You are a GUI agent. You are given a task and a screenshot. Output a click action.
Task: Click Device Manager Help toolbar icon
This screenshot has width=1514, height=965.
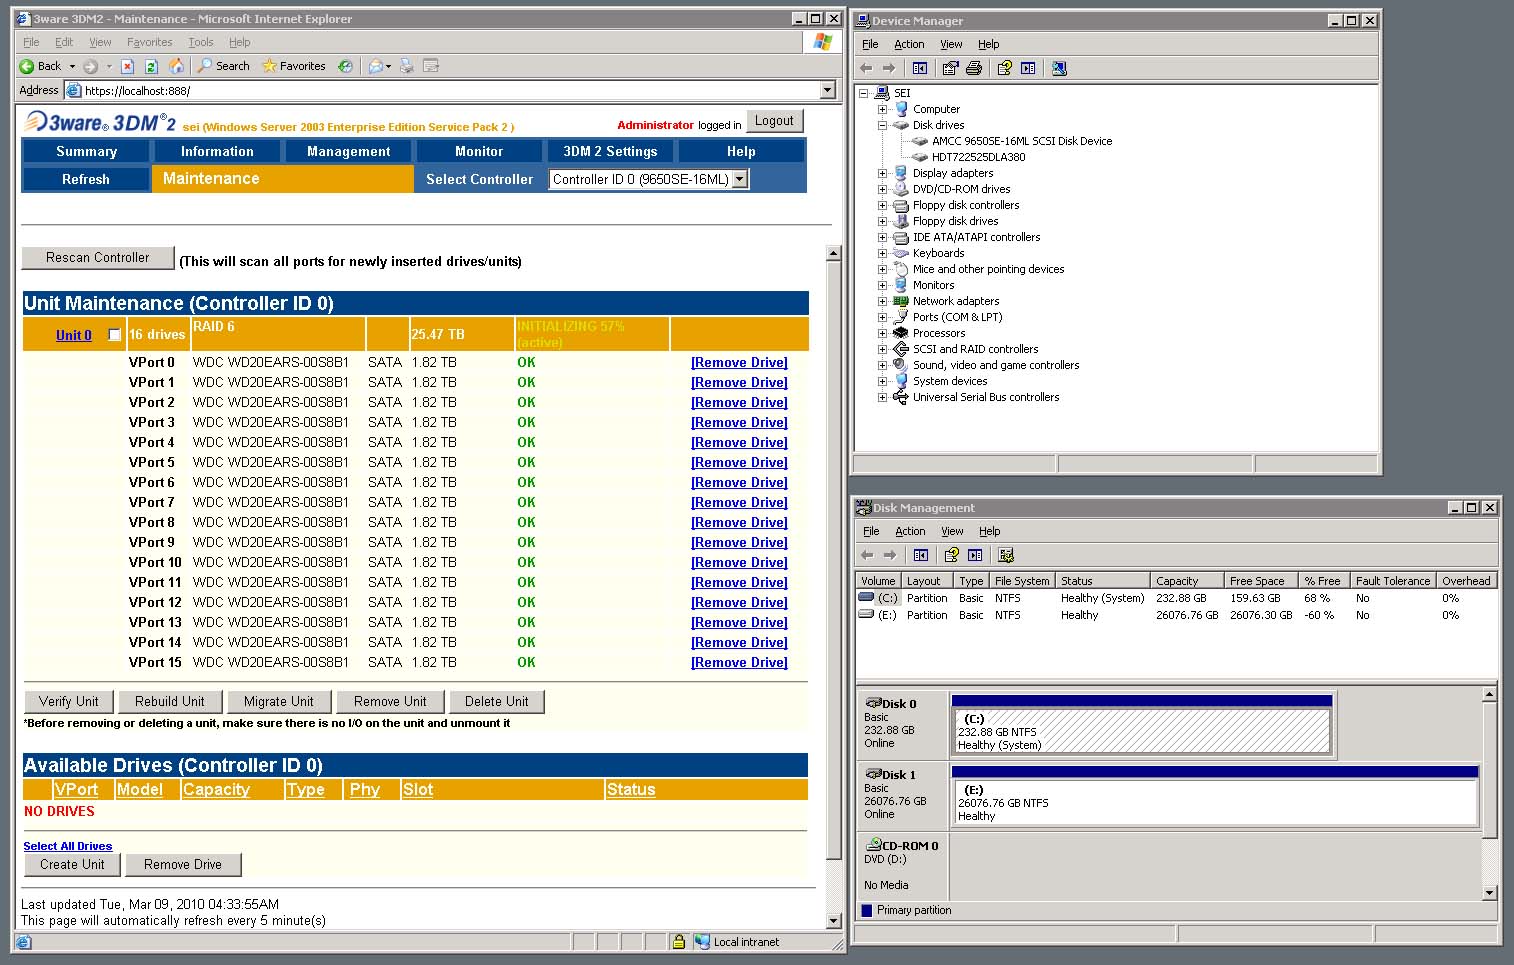(x=1004, y=68)
